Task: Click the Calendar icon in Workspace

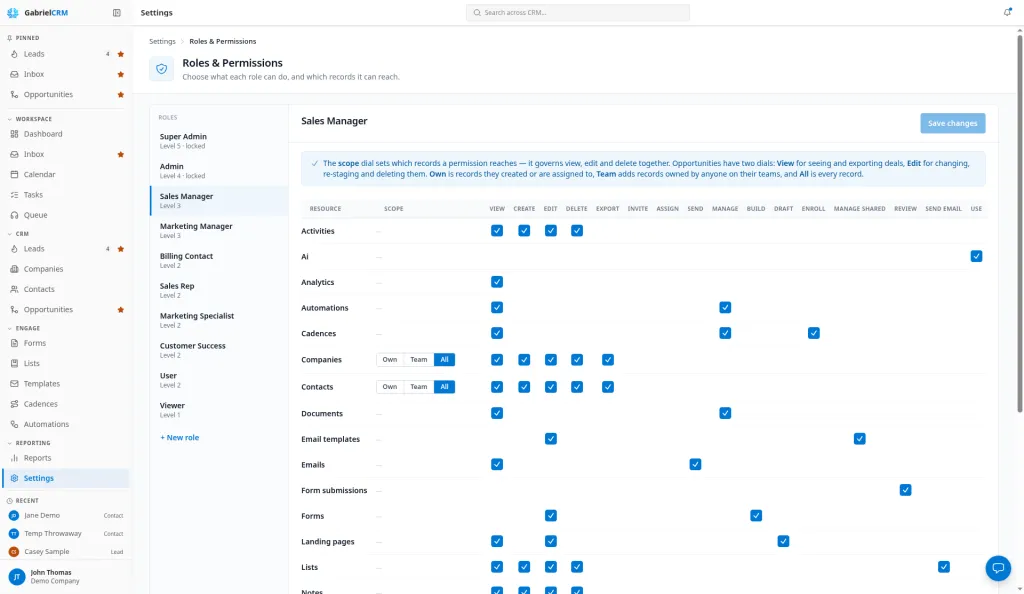Action: 14,174
